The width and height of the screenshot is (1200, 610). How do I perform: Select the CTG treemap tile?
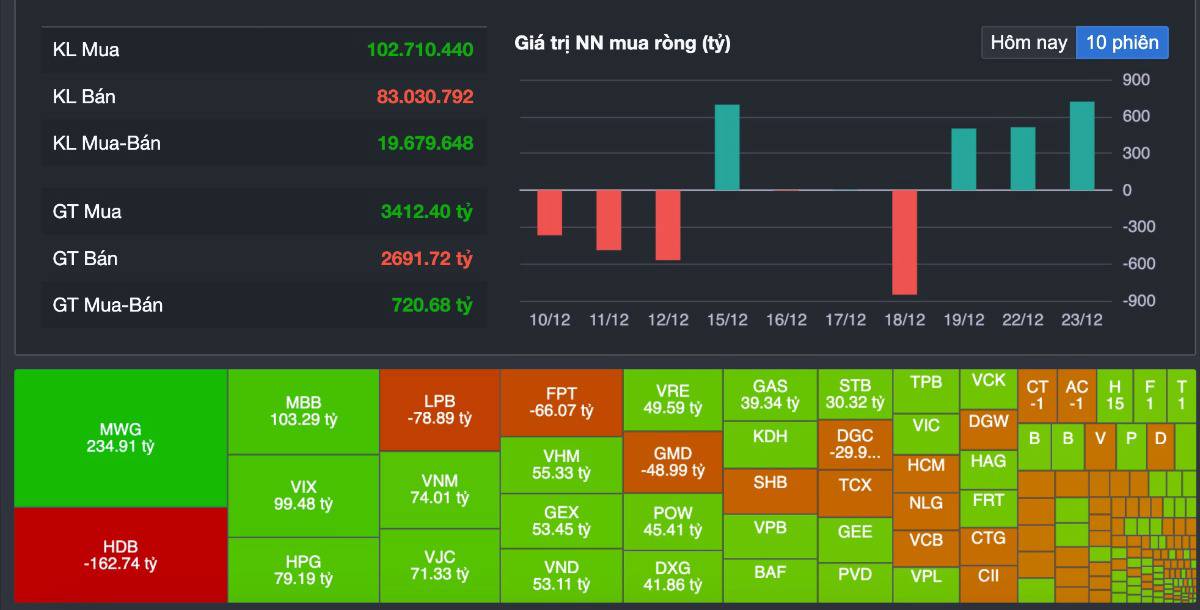(x=988, y=544)
